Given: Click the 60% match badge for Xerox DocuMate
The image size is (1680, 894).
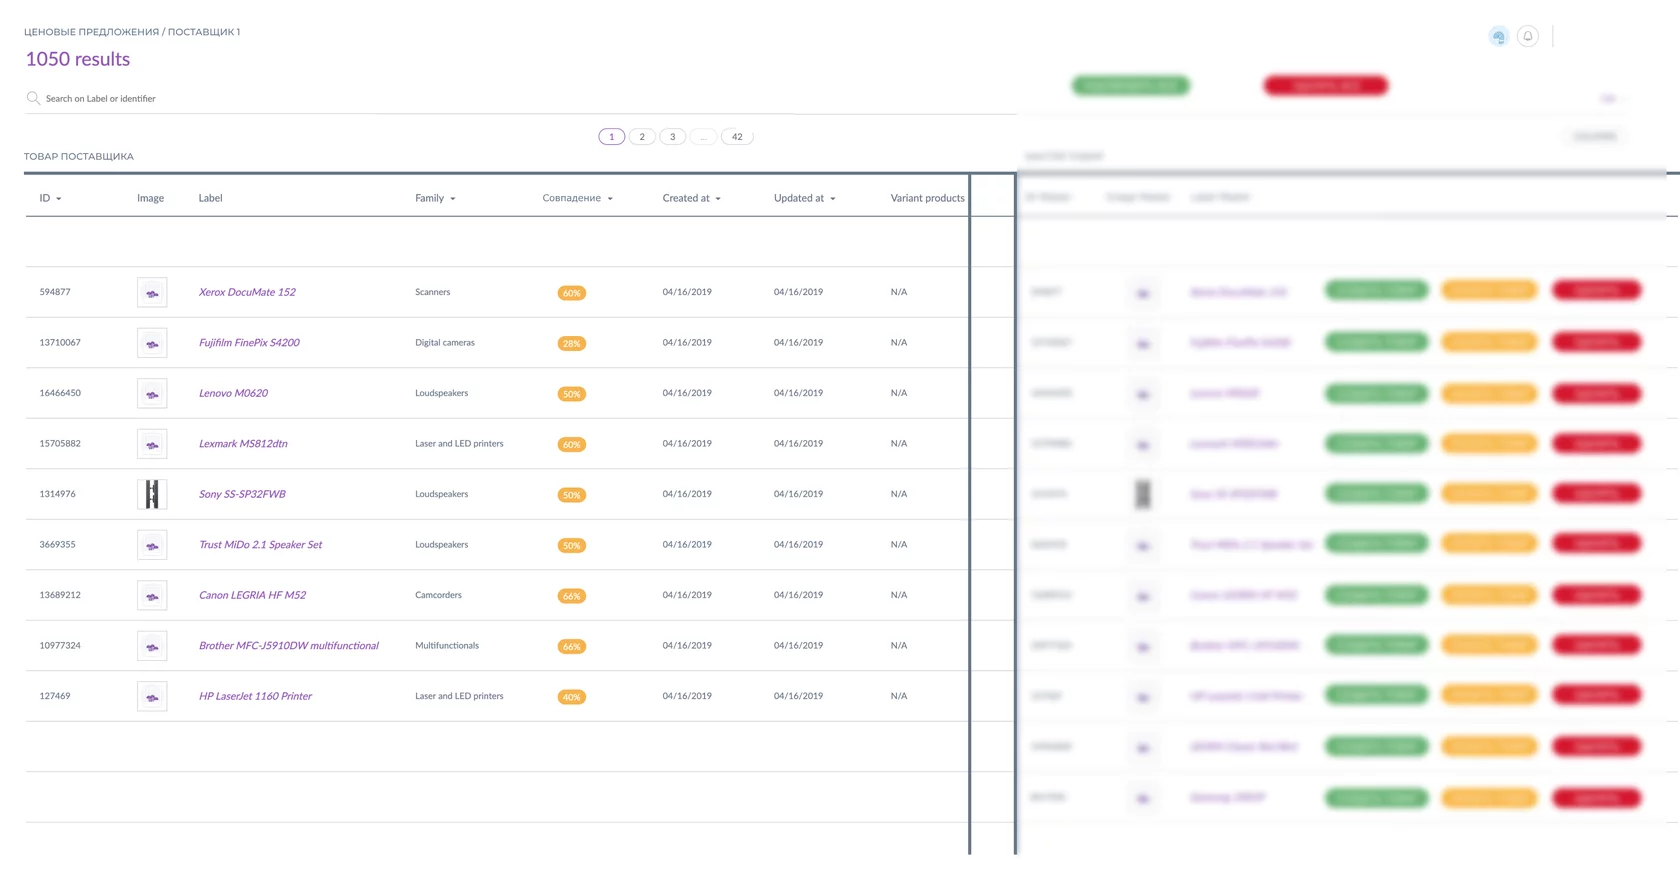Looking at the screenshot, I should pos(571,293).
